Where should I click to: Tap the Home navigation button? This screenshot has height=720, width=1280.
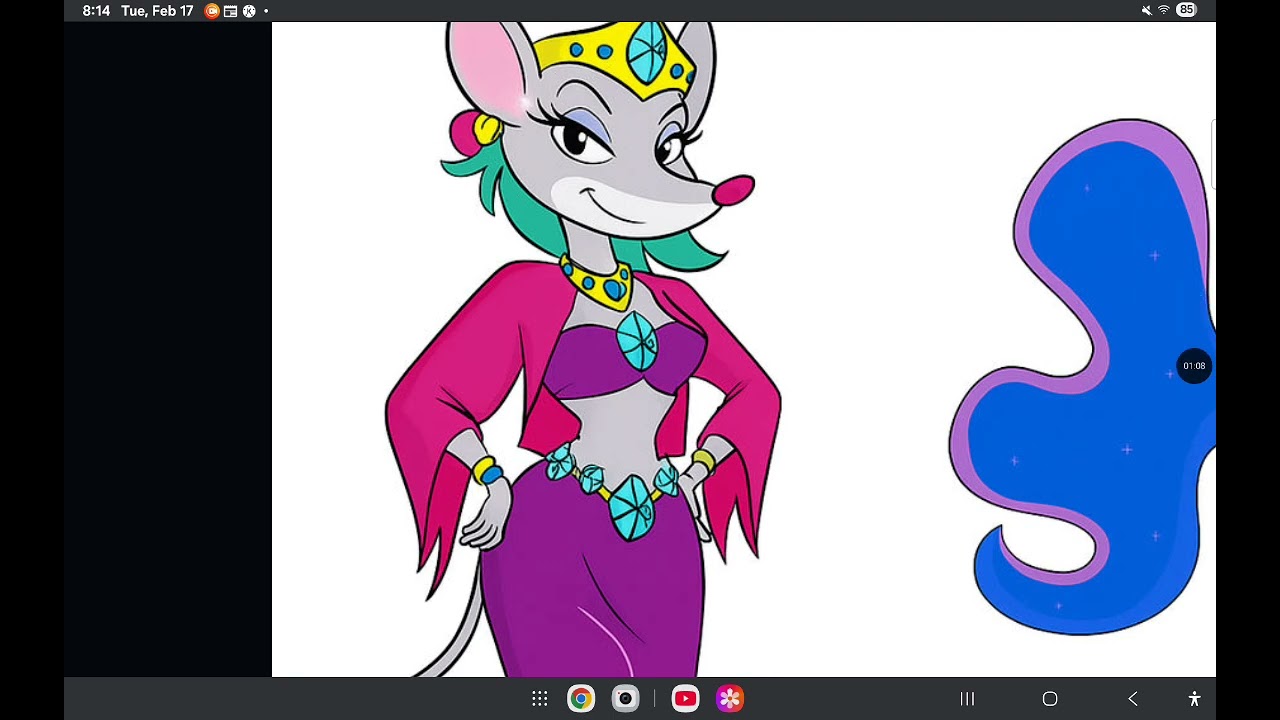click(x=1050, y=699)
